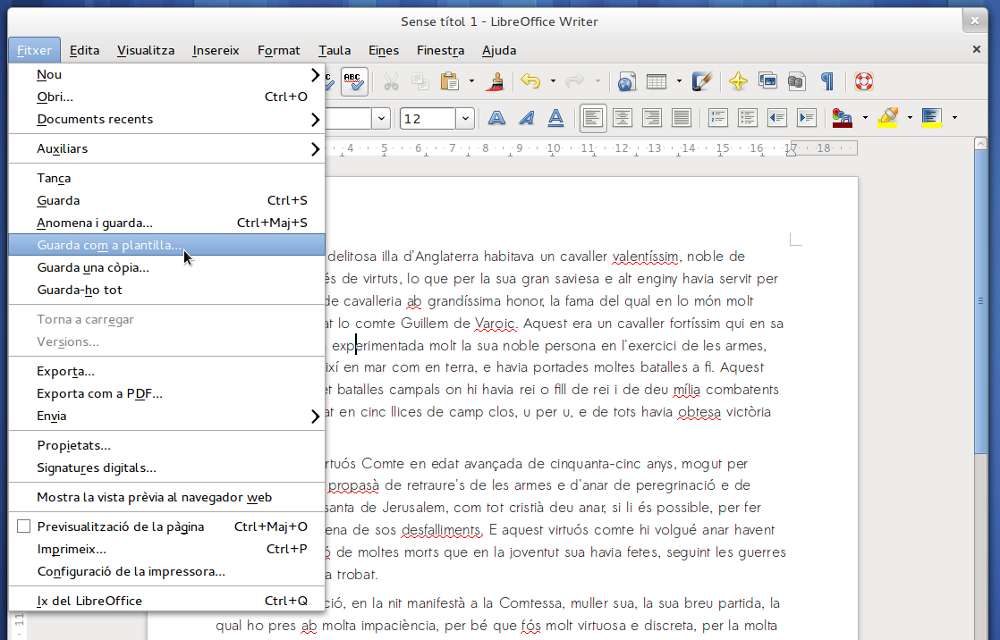Close document with menu bar X
Image resolution: width=1000 pixels, height=640 pixels.
click(x=976, y=49)
